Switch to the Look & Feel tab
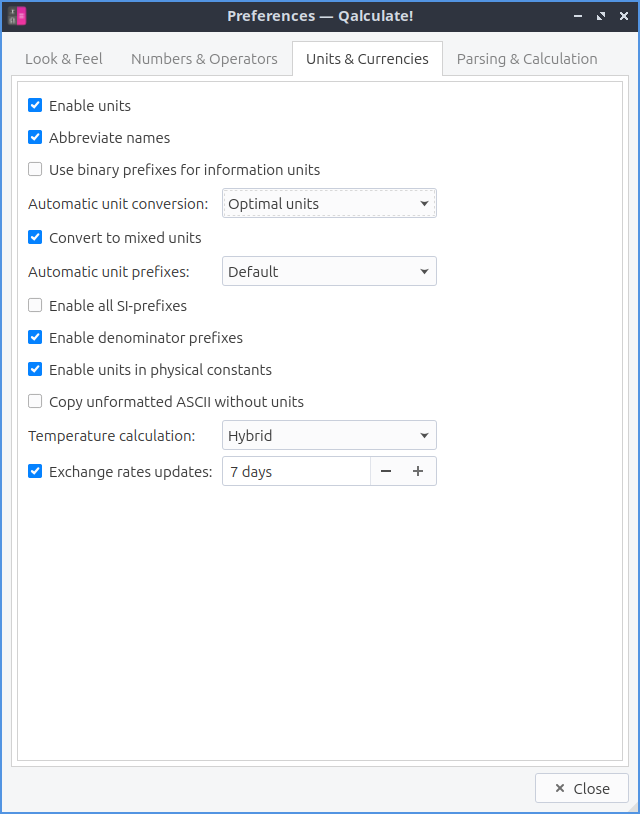 pyautogui.click(x=64, y=59)
